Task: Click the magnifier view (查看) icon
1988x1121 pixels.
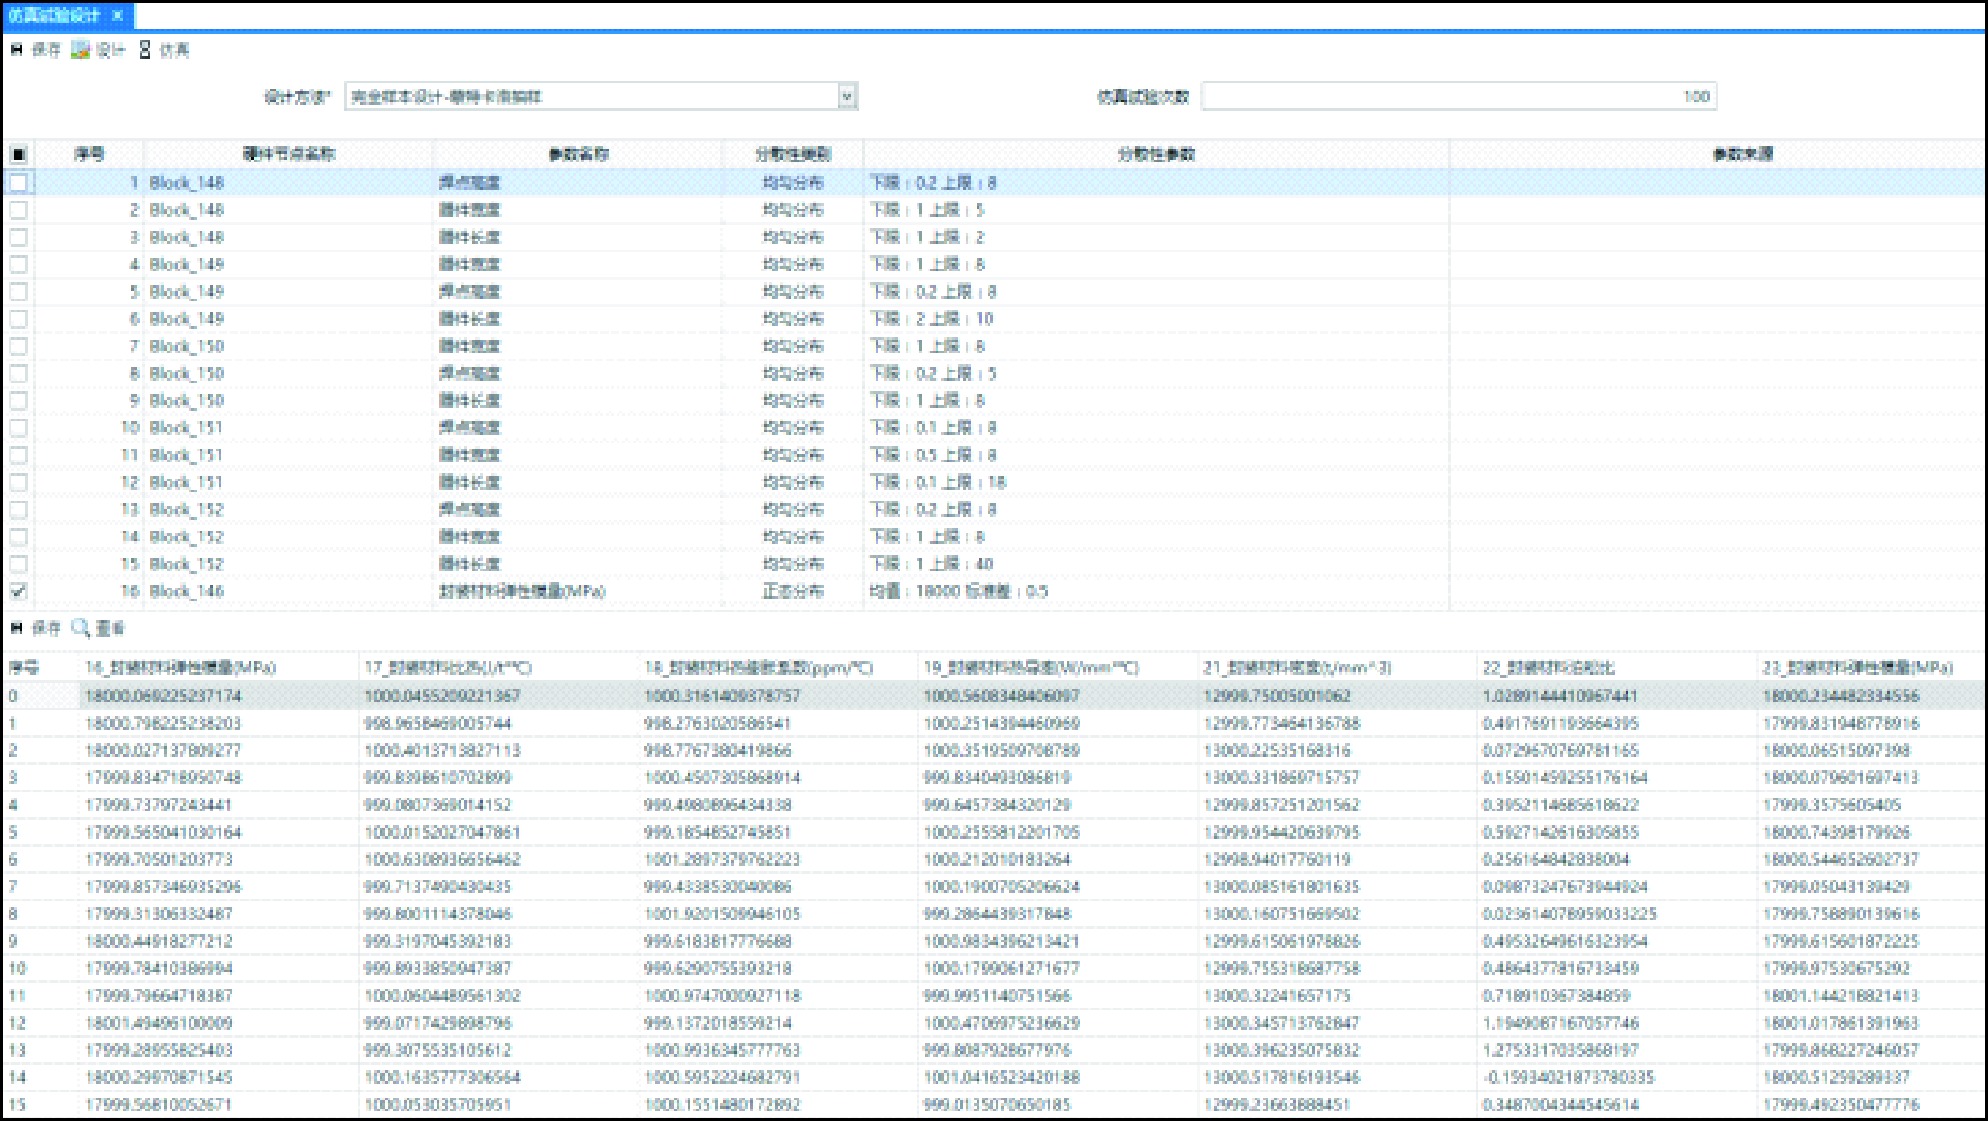Action: (x=81, y=628)
